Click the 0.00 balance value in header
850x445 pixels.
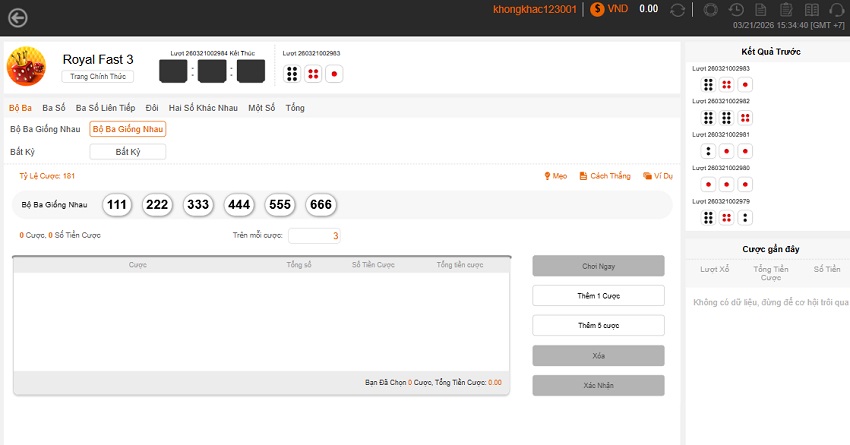pos(648,9)
